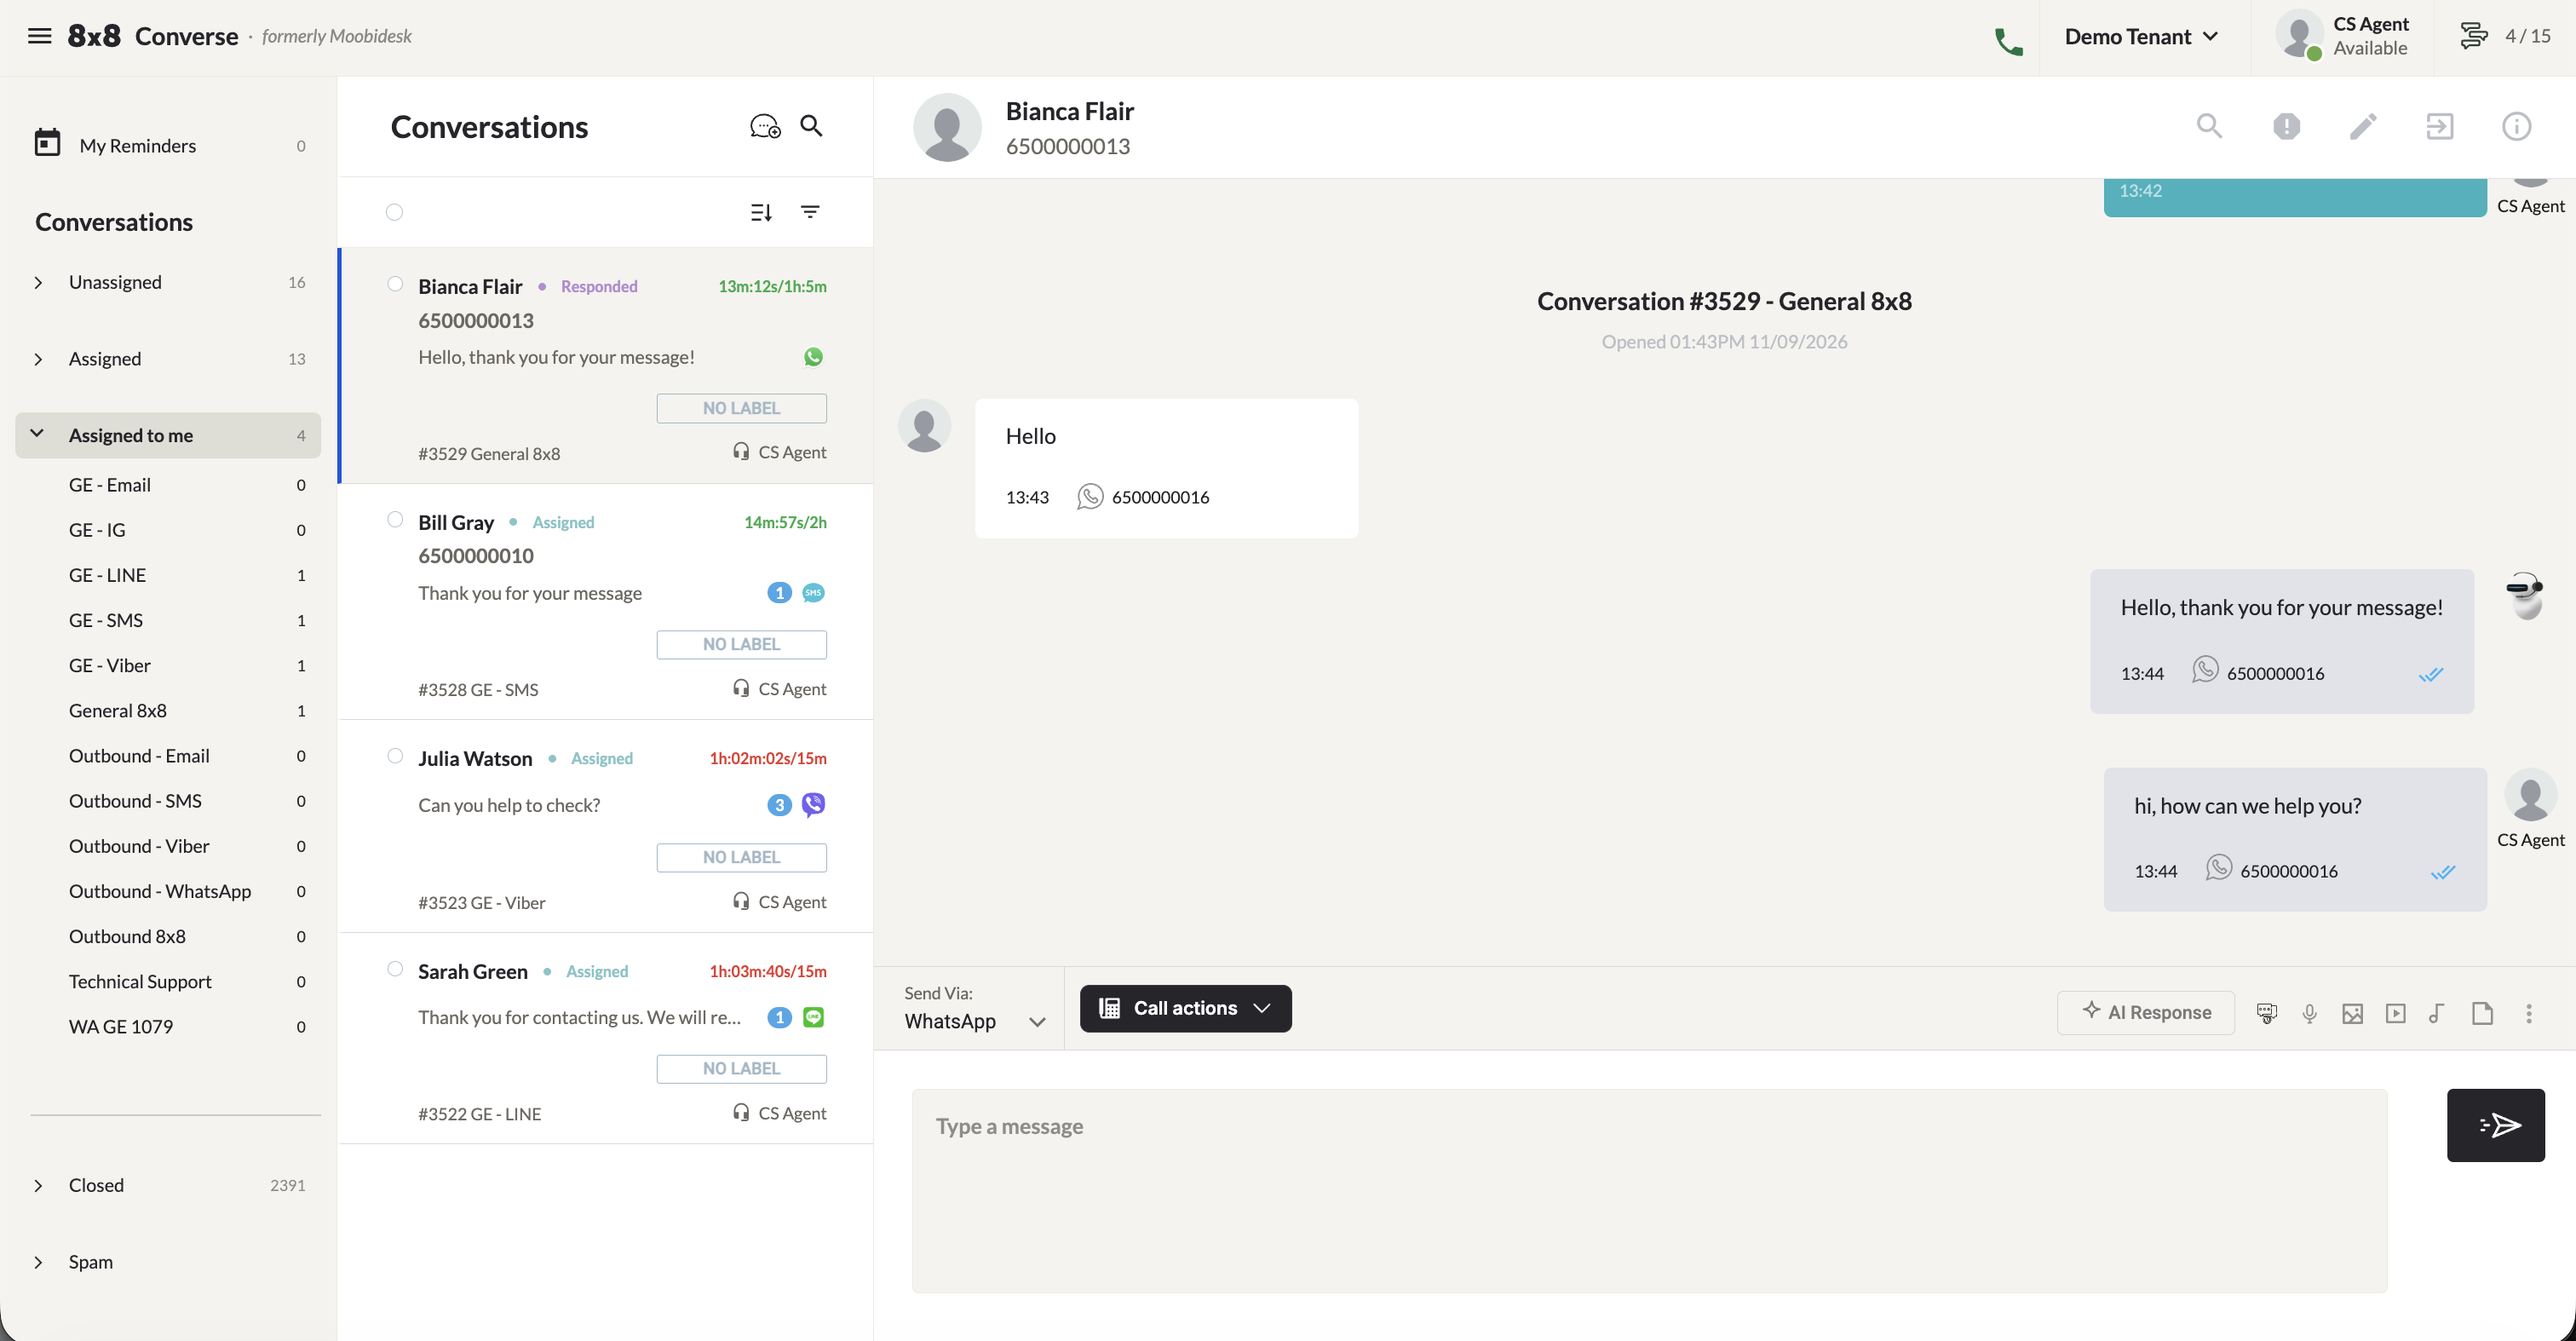This screenshot has width=2576, height=1341.
Task: Search conversations using the list magnifier icon
Action: 811,126
